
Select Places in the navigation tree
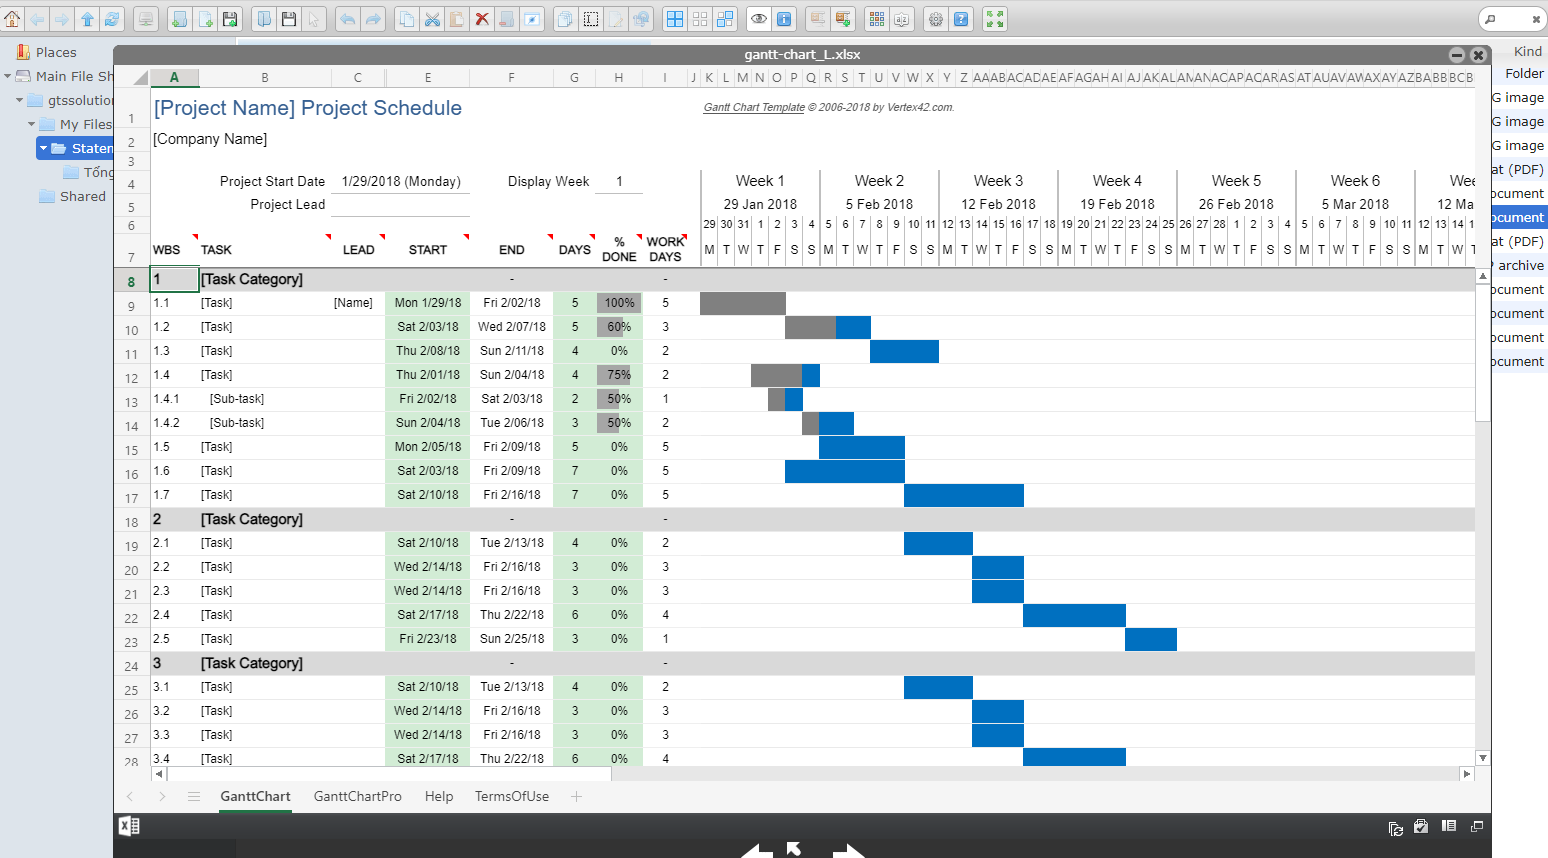56,52
